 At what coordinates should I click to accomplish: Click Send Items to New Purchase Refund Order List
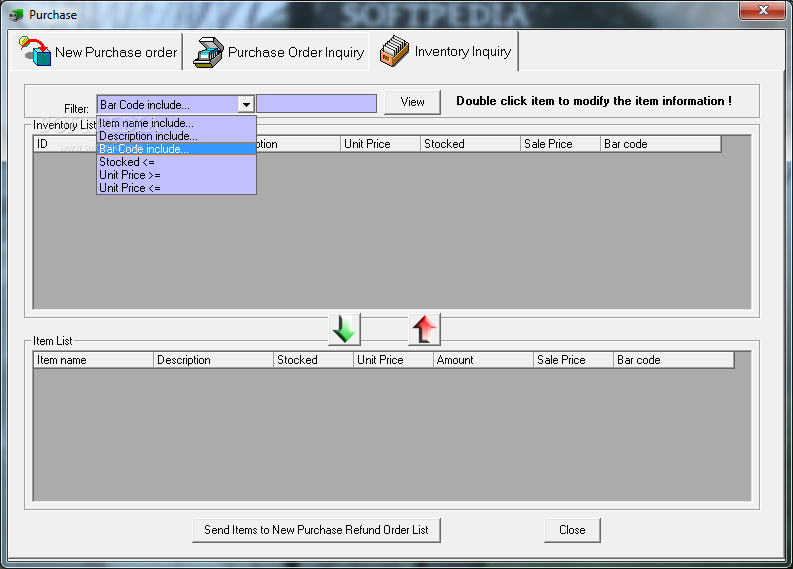(x=316, y=530)
